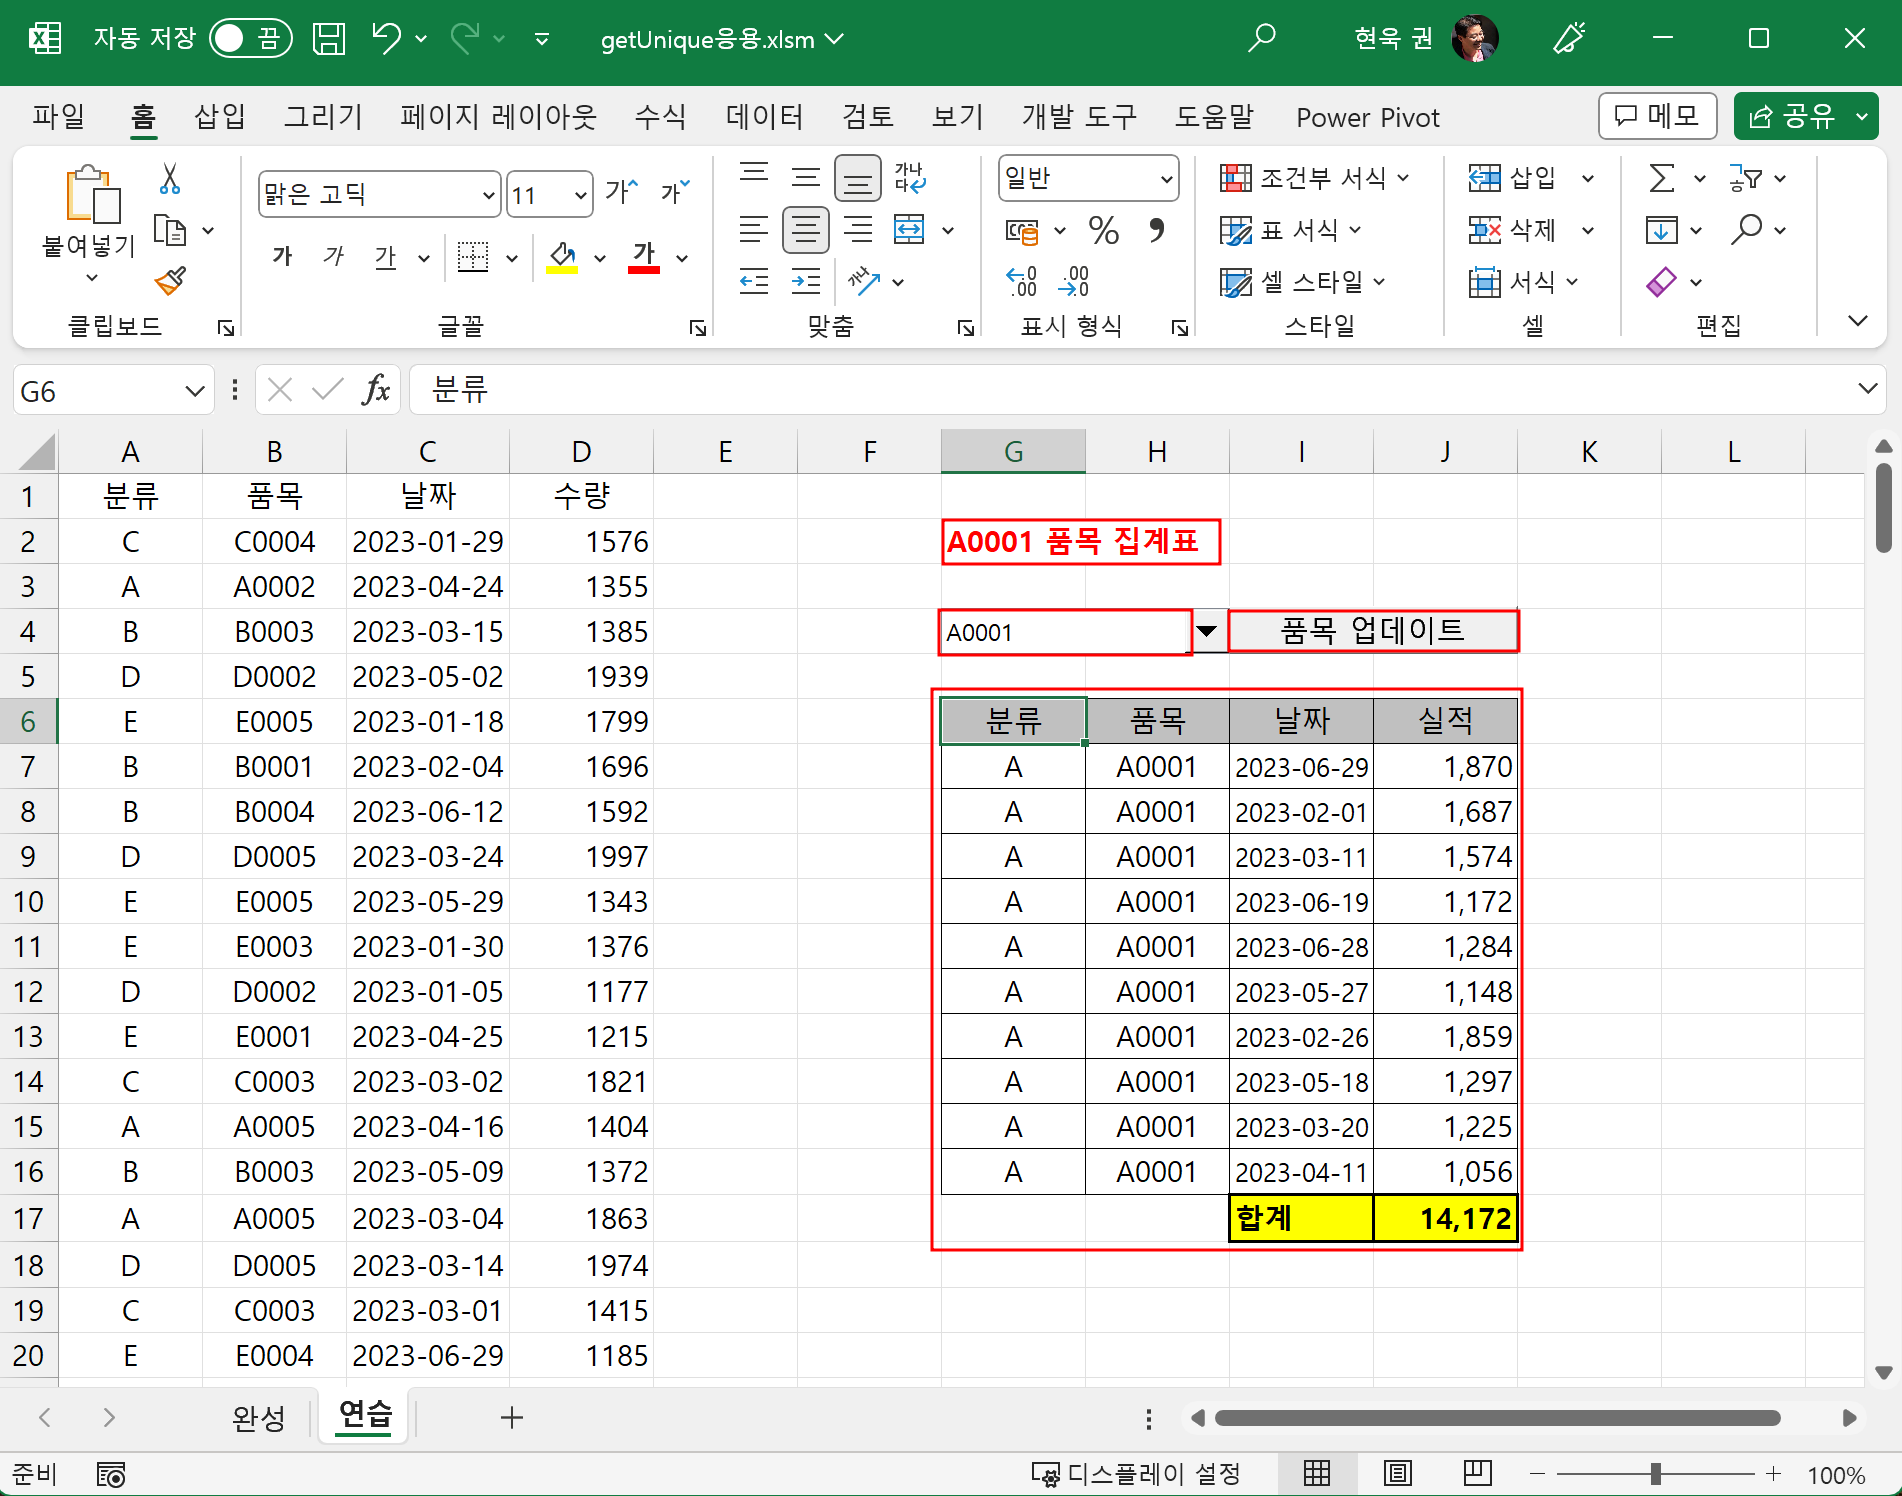
Task: Click the Merge and Center icon
Action: tap(909, 230)
